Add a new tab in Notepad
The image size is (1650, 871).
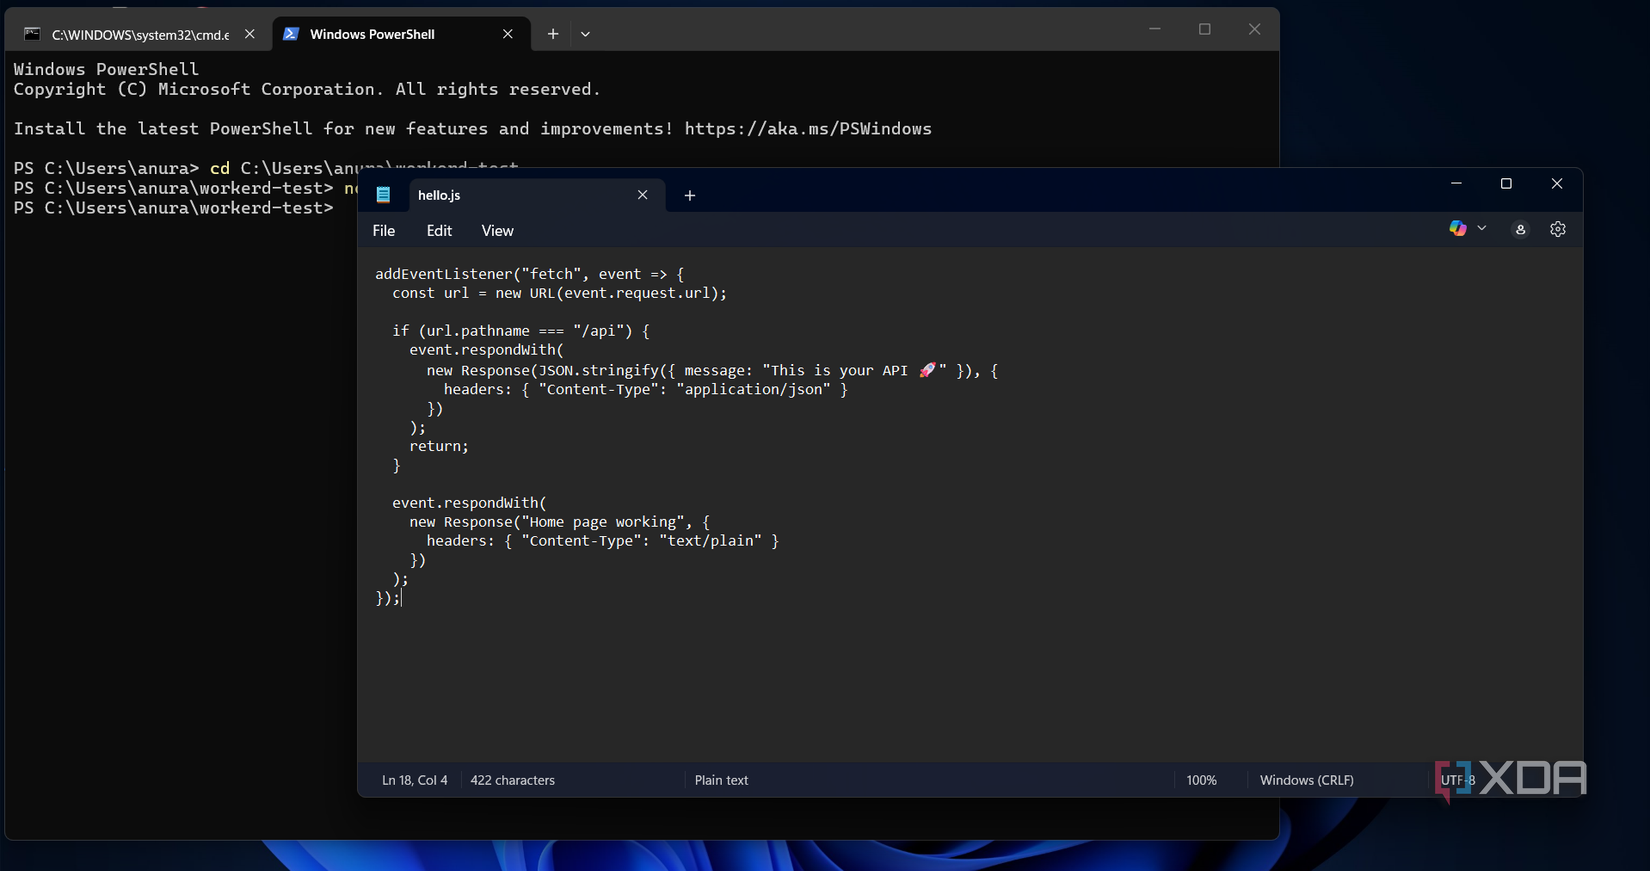pyautogui.click(x=690, y=195)
